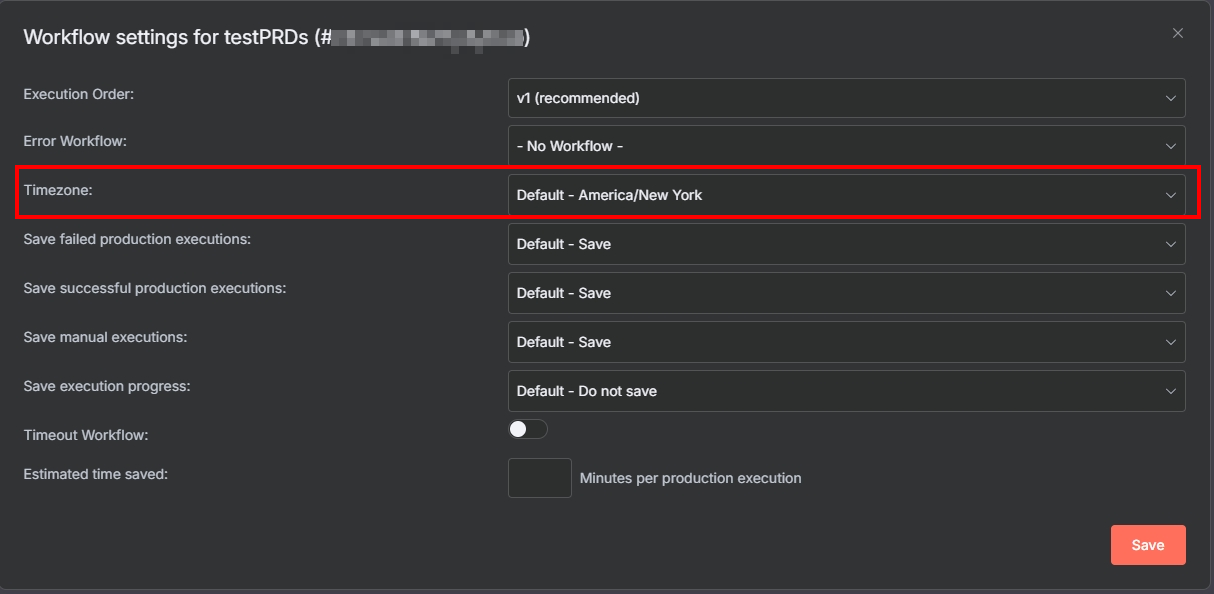The height and width of the screenshot is (594, 1214).
Task: Click the 'Timeout Workflow:' label text
Action: click(x=86, y=435)
